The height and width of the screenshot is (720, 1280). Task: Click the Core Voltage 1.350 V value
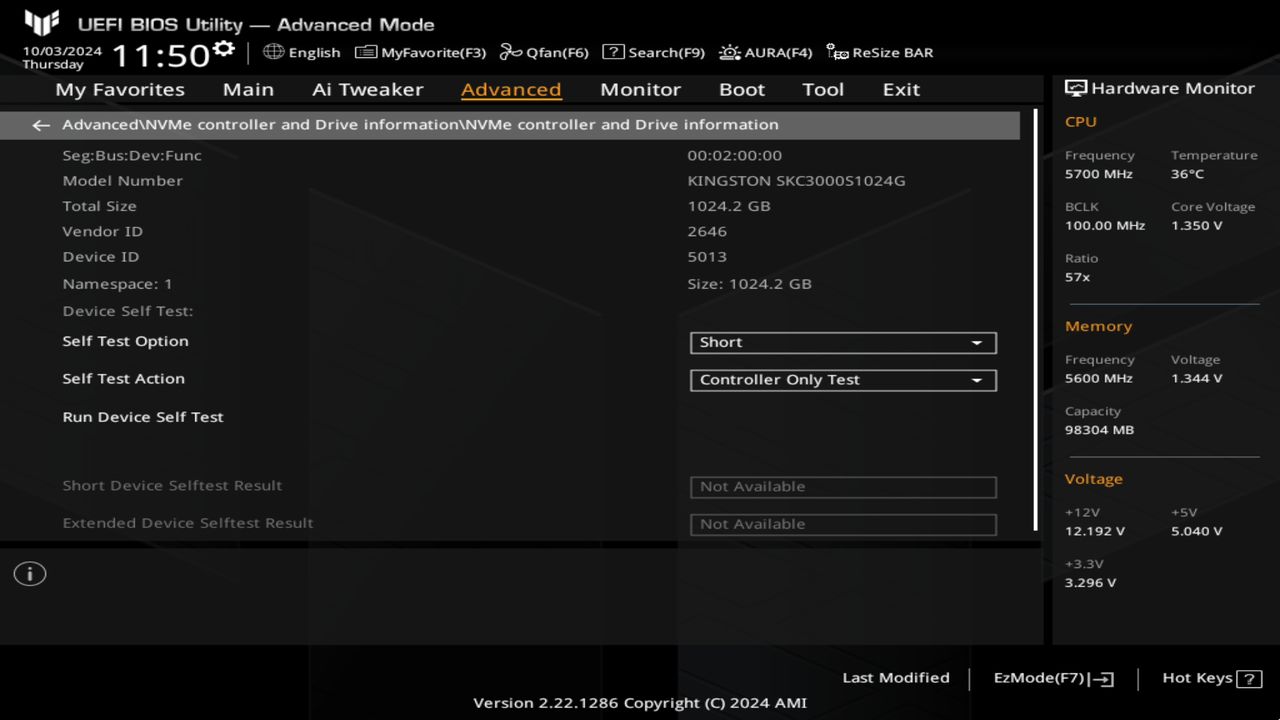click(x=1196, y=226)
